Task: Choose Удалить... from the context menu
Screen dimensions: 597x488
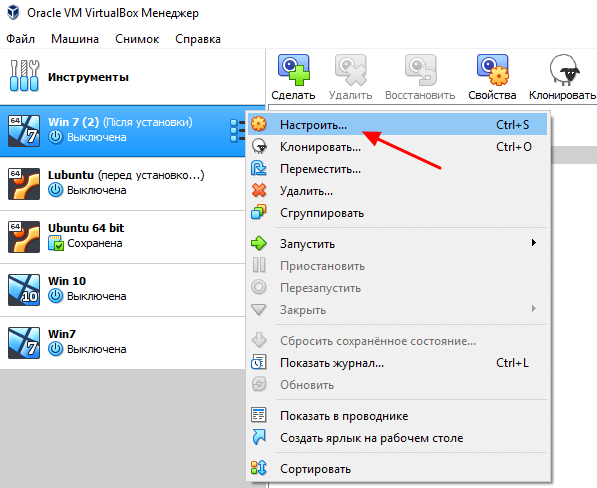Action: coord(397,191)
